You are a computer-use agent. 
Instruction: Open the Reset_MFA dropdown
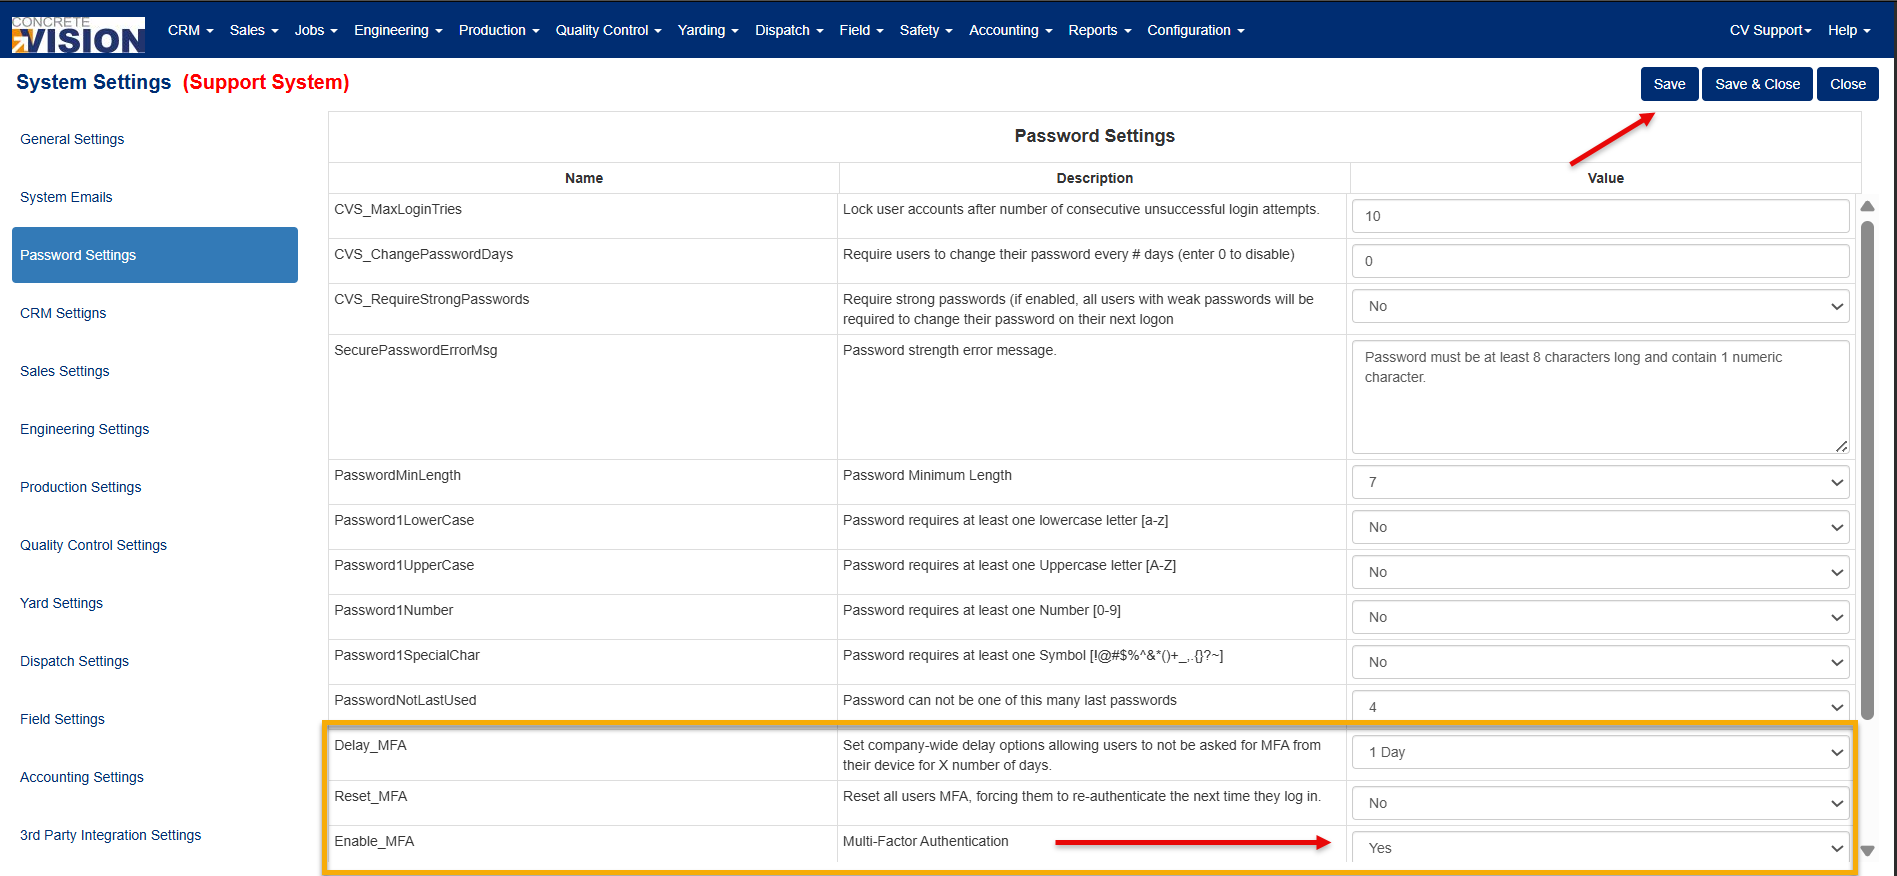click(x=1600, y=803)
